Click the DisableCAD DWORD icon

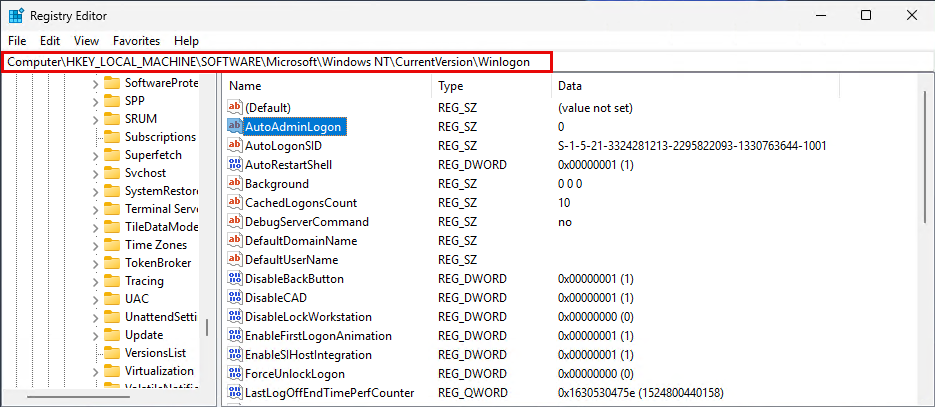(x=235, y=298)
